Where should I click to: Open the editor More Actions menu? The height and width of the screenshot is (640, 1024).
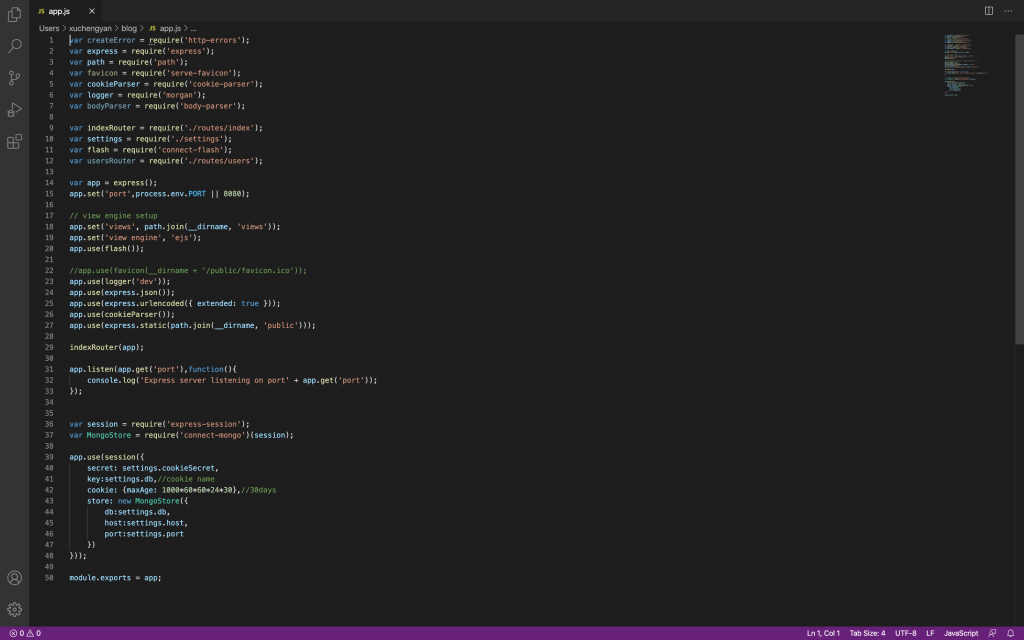point(1008,11)
